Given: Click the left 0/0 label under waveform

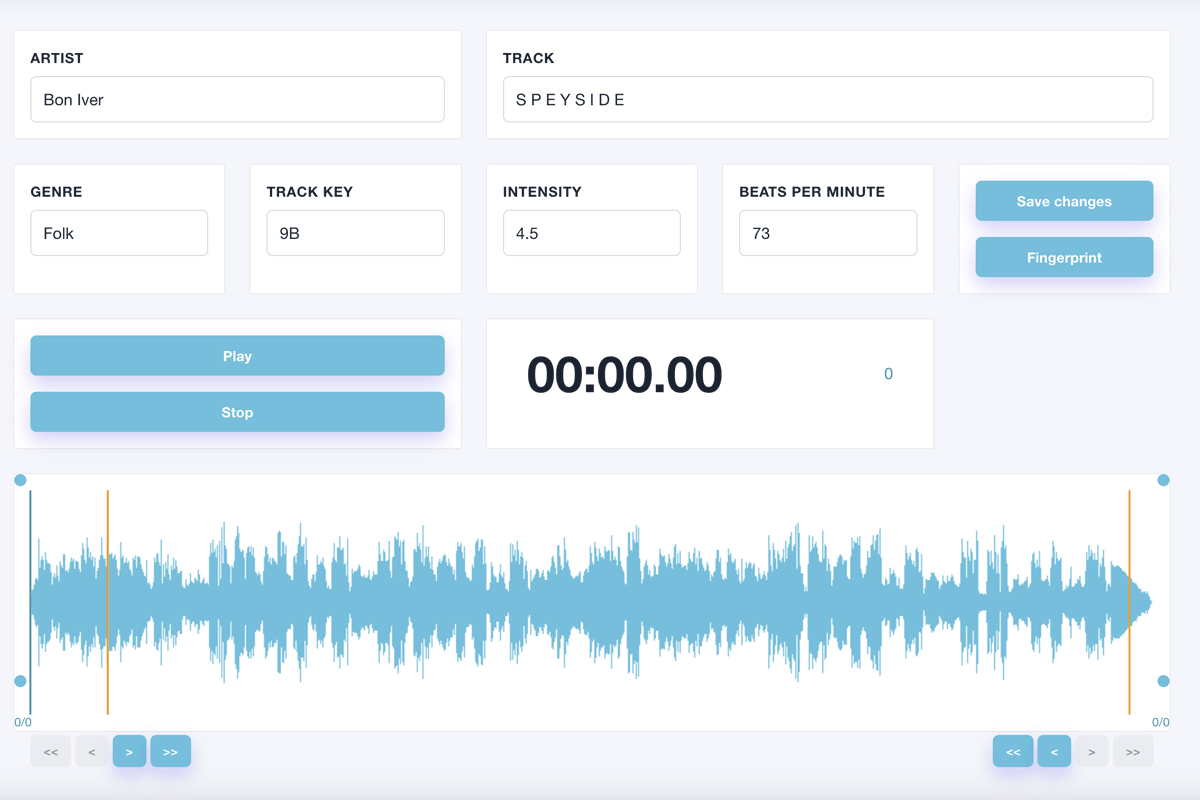Looking at the screenshot, I should [23, 722].
